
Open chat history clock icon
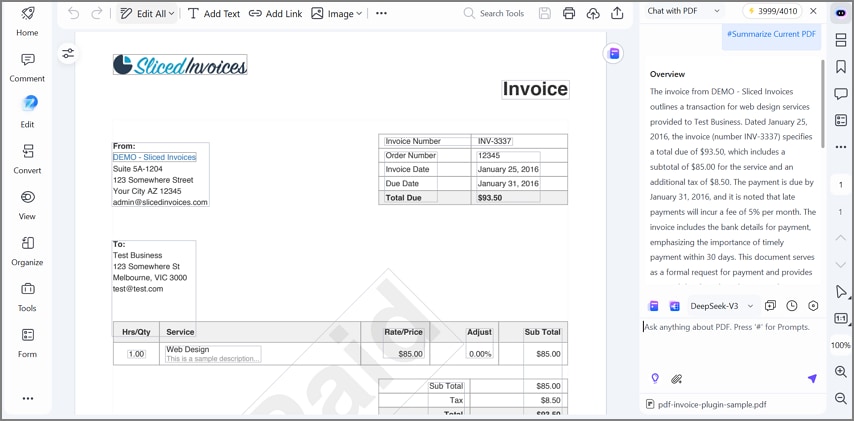792,306
